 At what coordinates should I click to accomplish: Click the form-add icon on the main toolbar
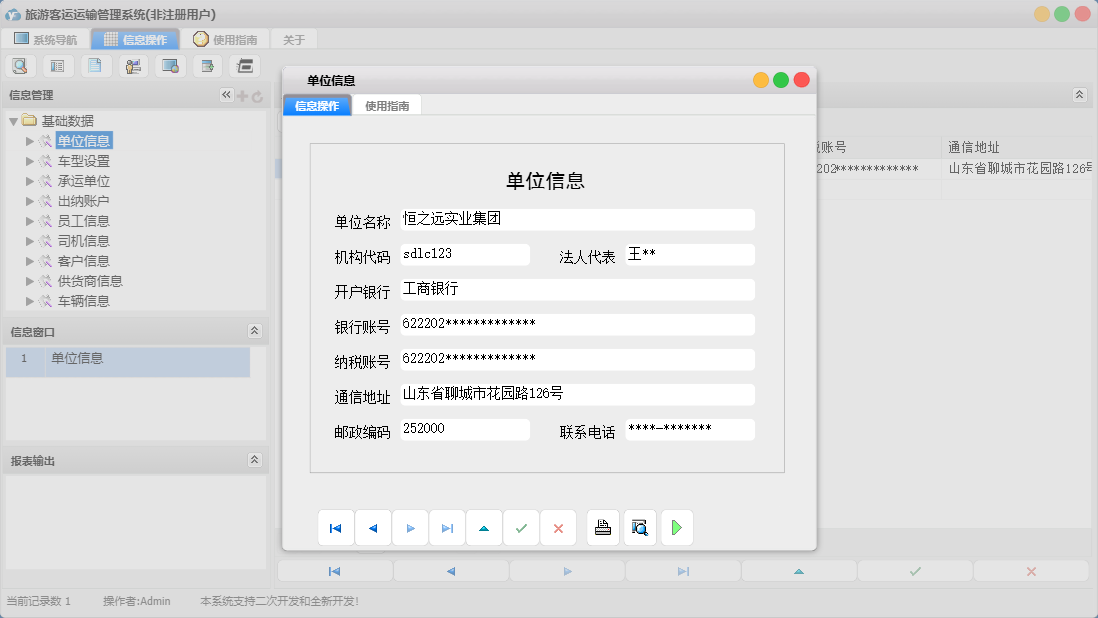(207, 65)
